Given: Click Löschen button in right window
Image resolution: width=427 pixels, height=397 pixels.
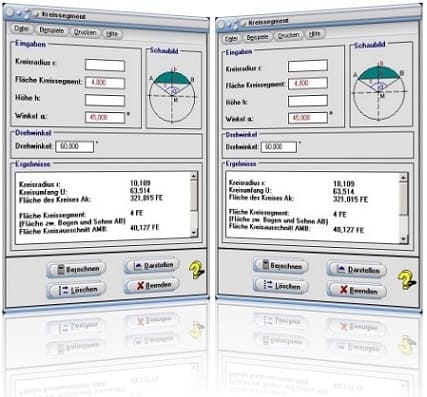Looking at the screenshot, I should pos(281,286).
